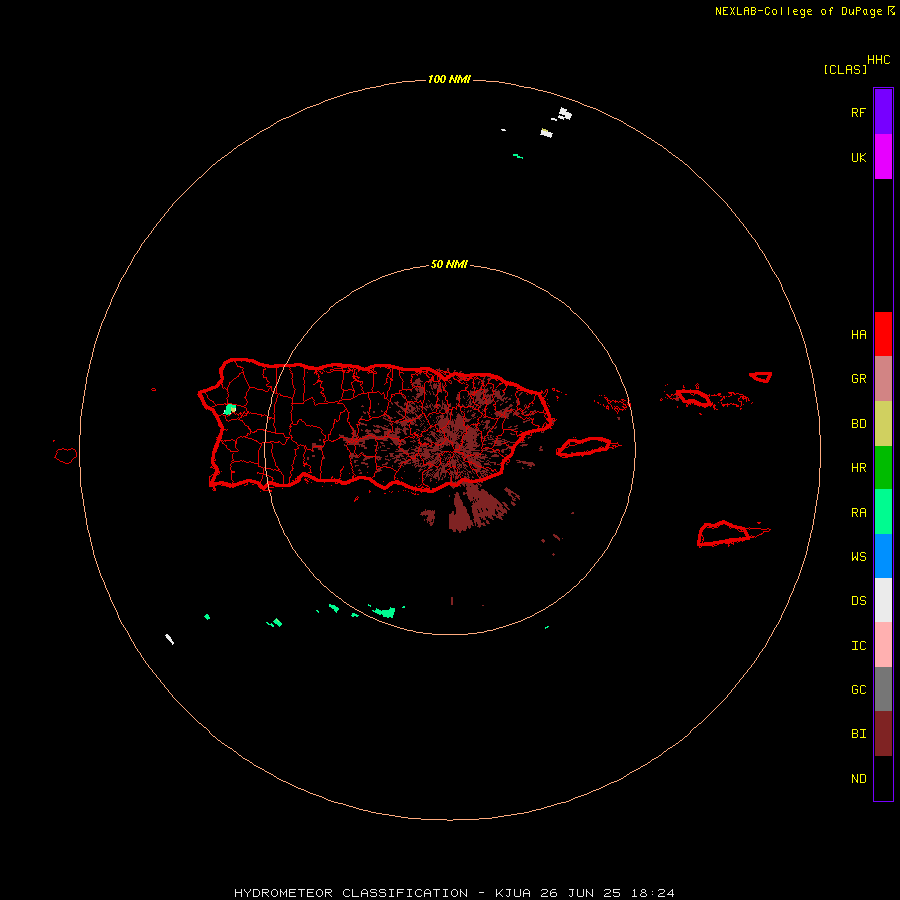Image resolution: width=900 pixels, height=900 pixels.
Task: Click the largest white dry snow echo at north
Action: (565, 114)
